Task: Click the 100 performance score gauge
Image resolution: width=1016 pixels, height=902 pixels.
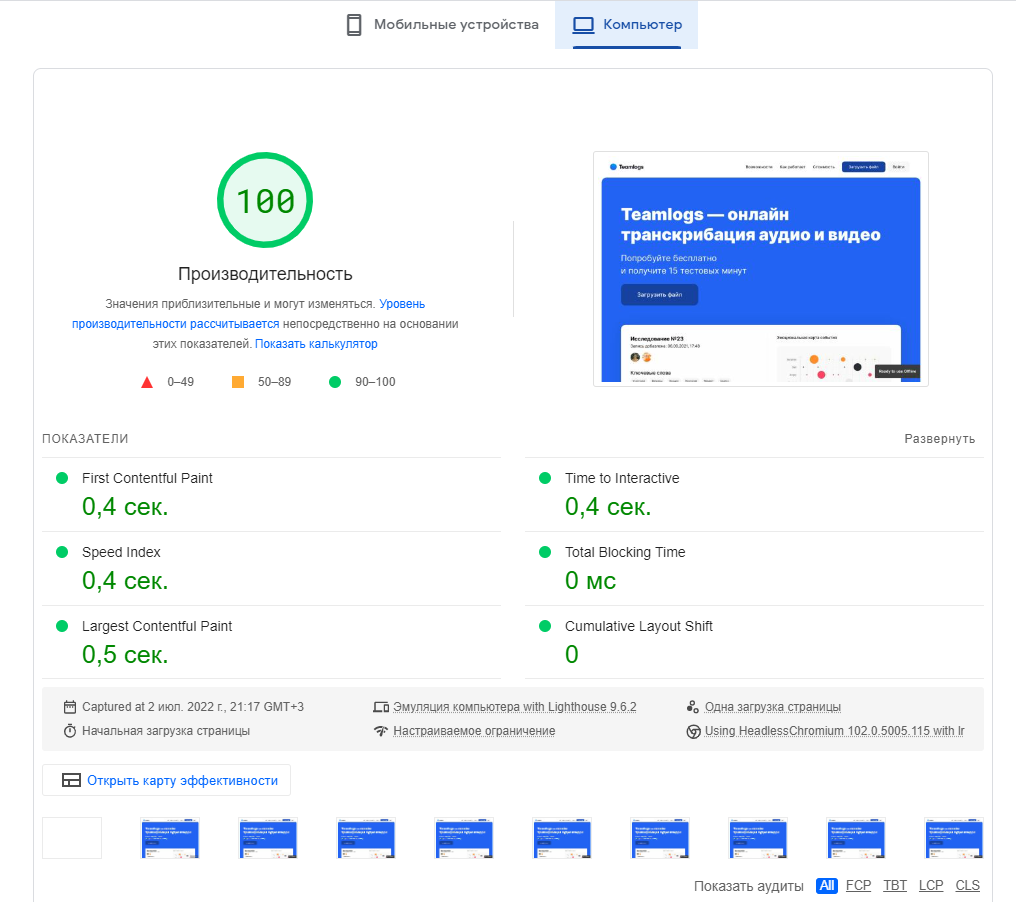Action: (x=265, y=200)
